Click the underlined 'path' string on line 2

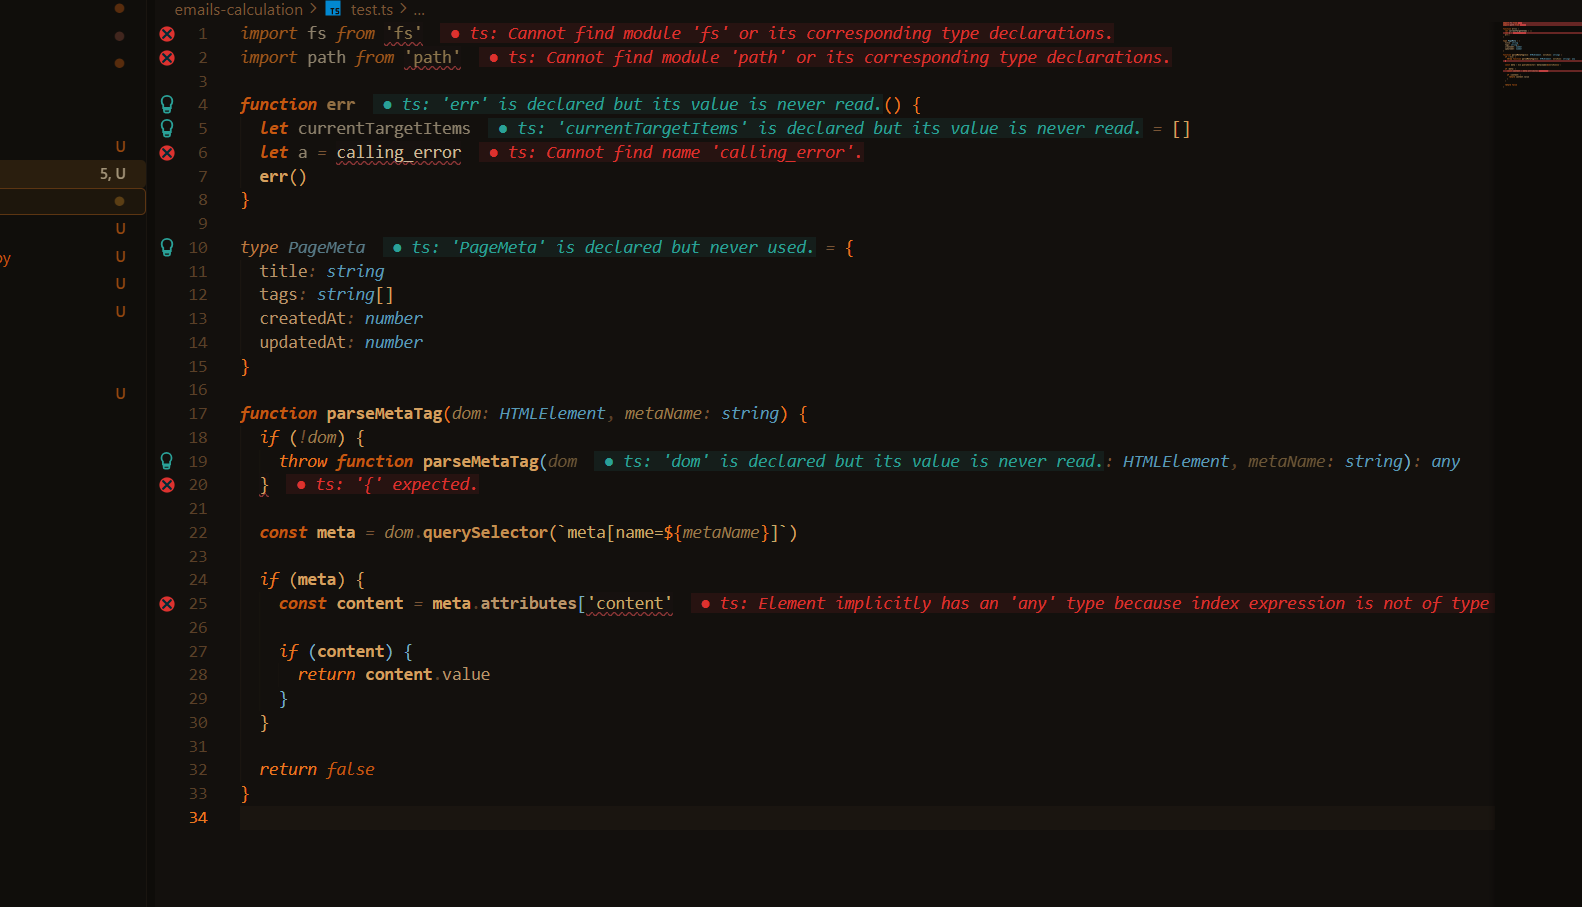tap(433, 57)
